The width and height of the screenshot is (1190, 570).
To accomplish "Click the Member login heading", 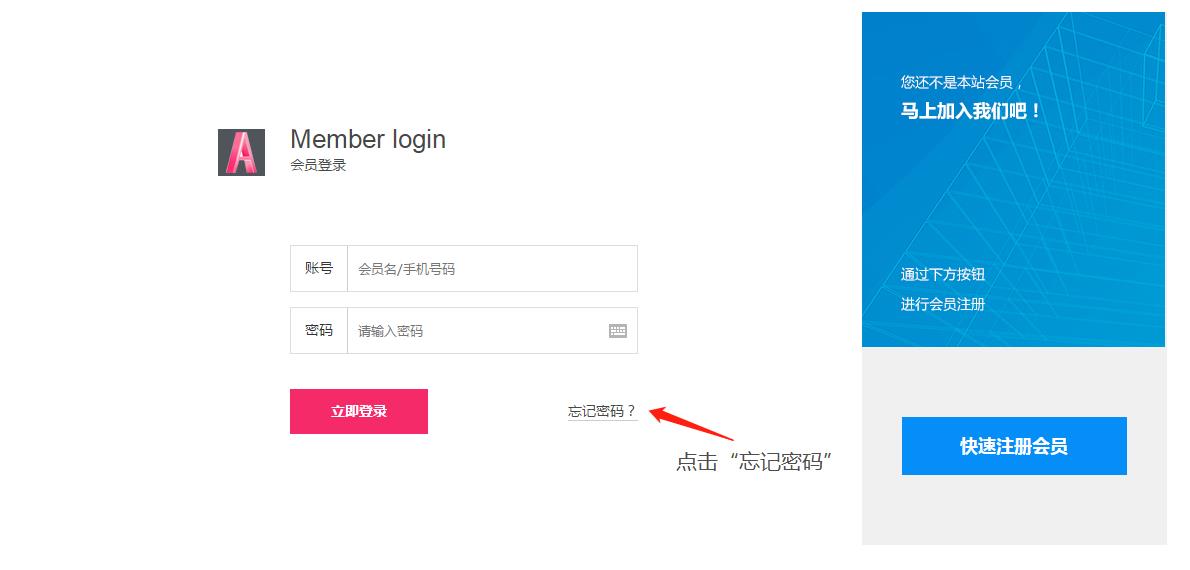I will point(368,140).
